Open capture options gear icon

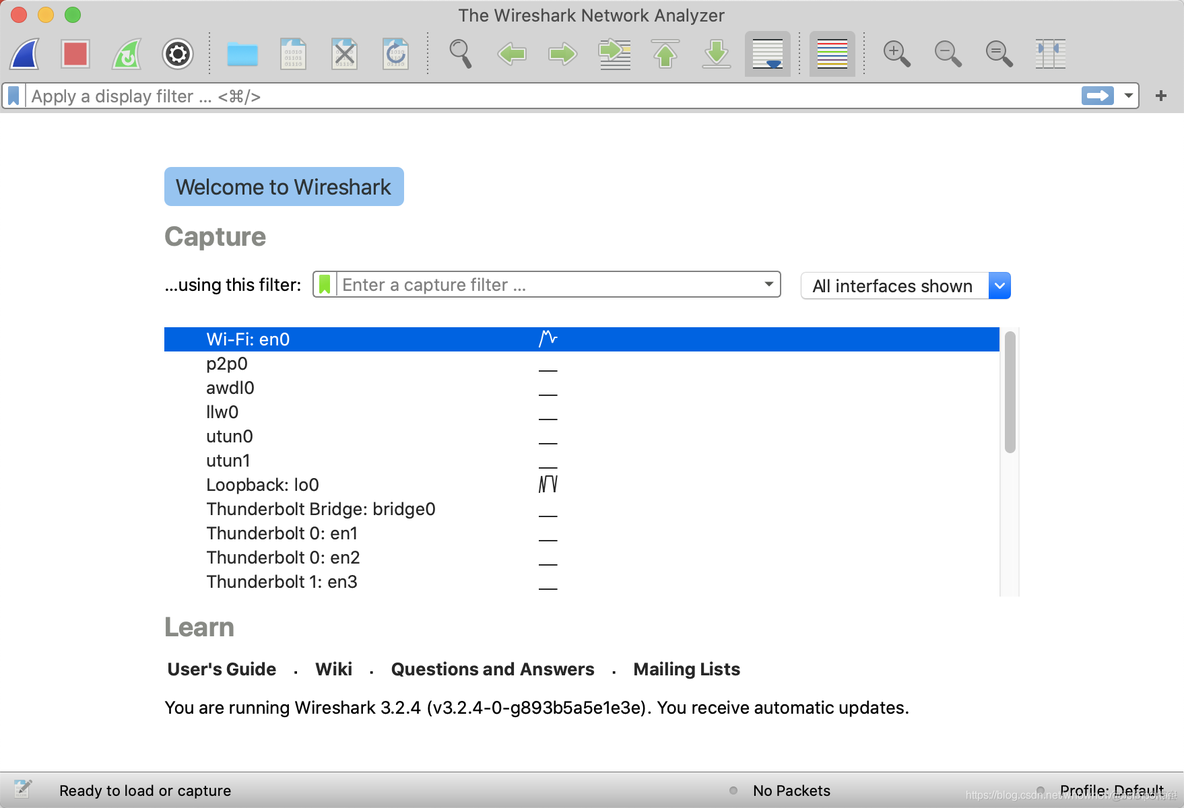pos(177,54)
